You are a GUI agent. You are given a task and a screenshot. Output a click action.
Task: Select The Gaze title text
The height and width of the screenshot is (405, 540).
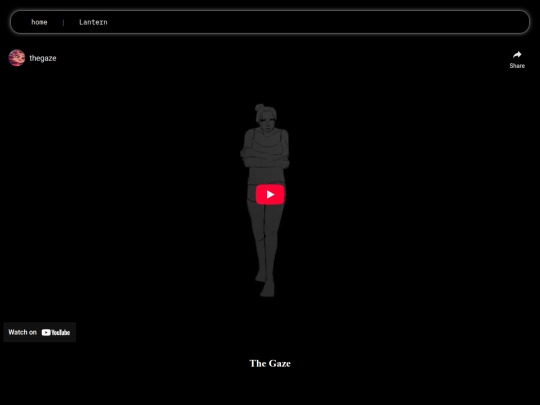coord(270,364)
